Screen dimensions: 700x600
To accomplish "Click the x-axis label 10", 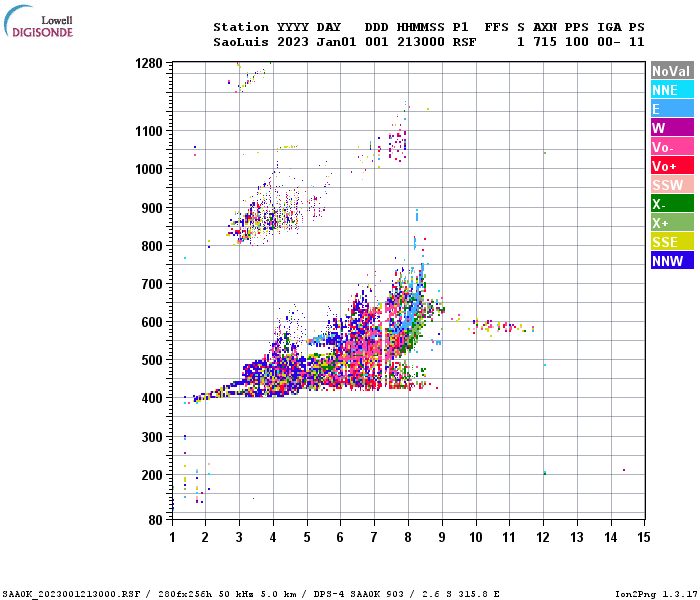I will tap(476, 537).
